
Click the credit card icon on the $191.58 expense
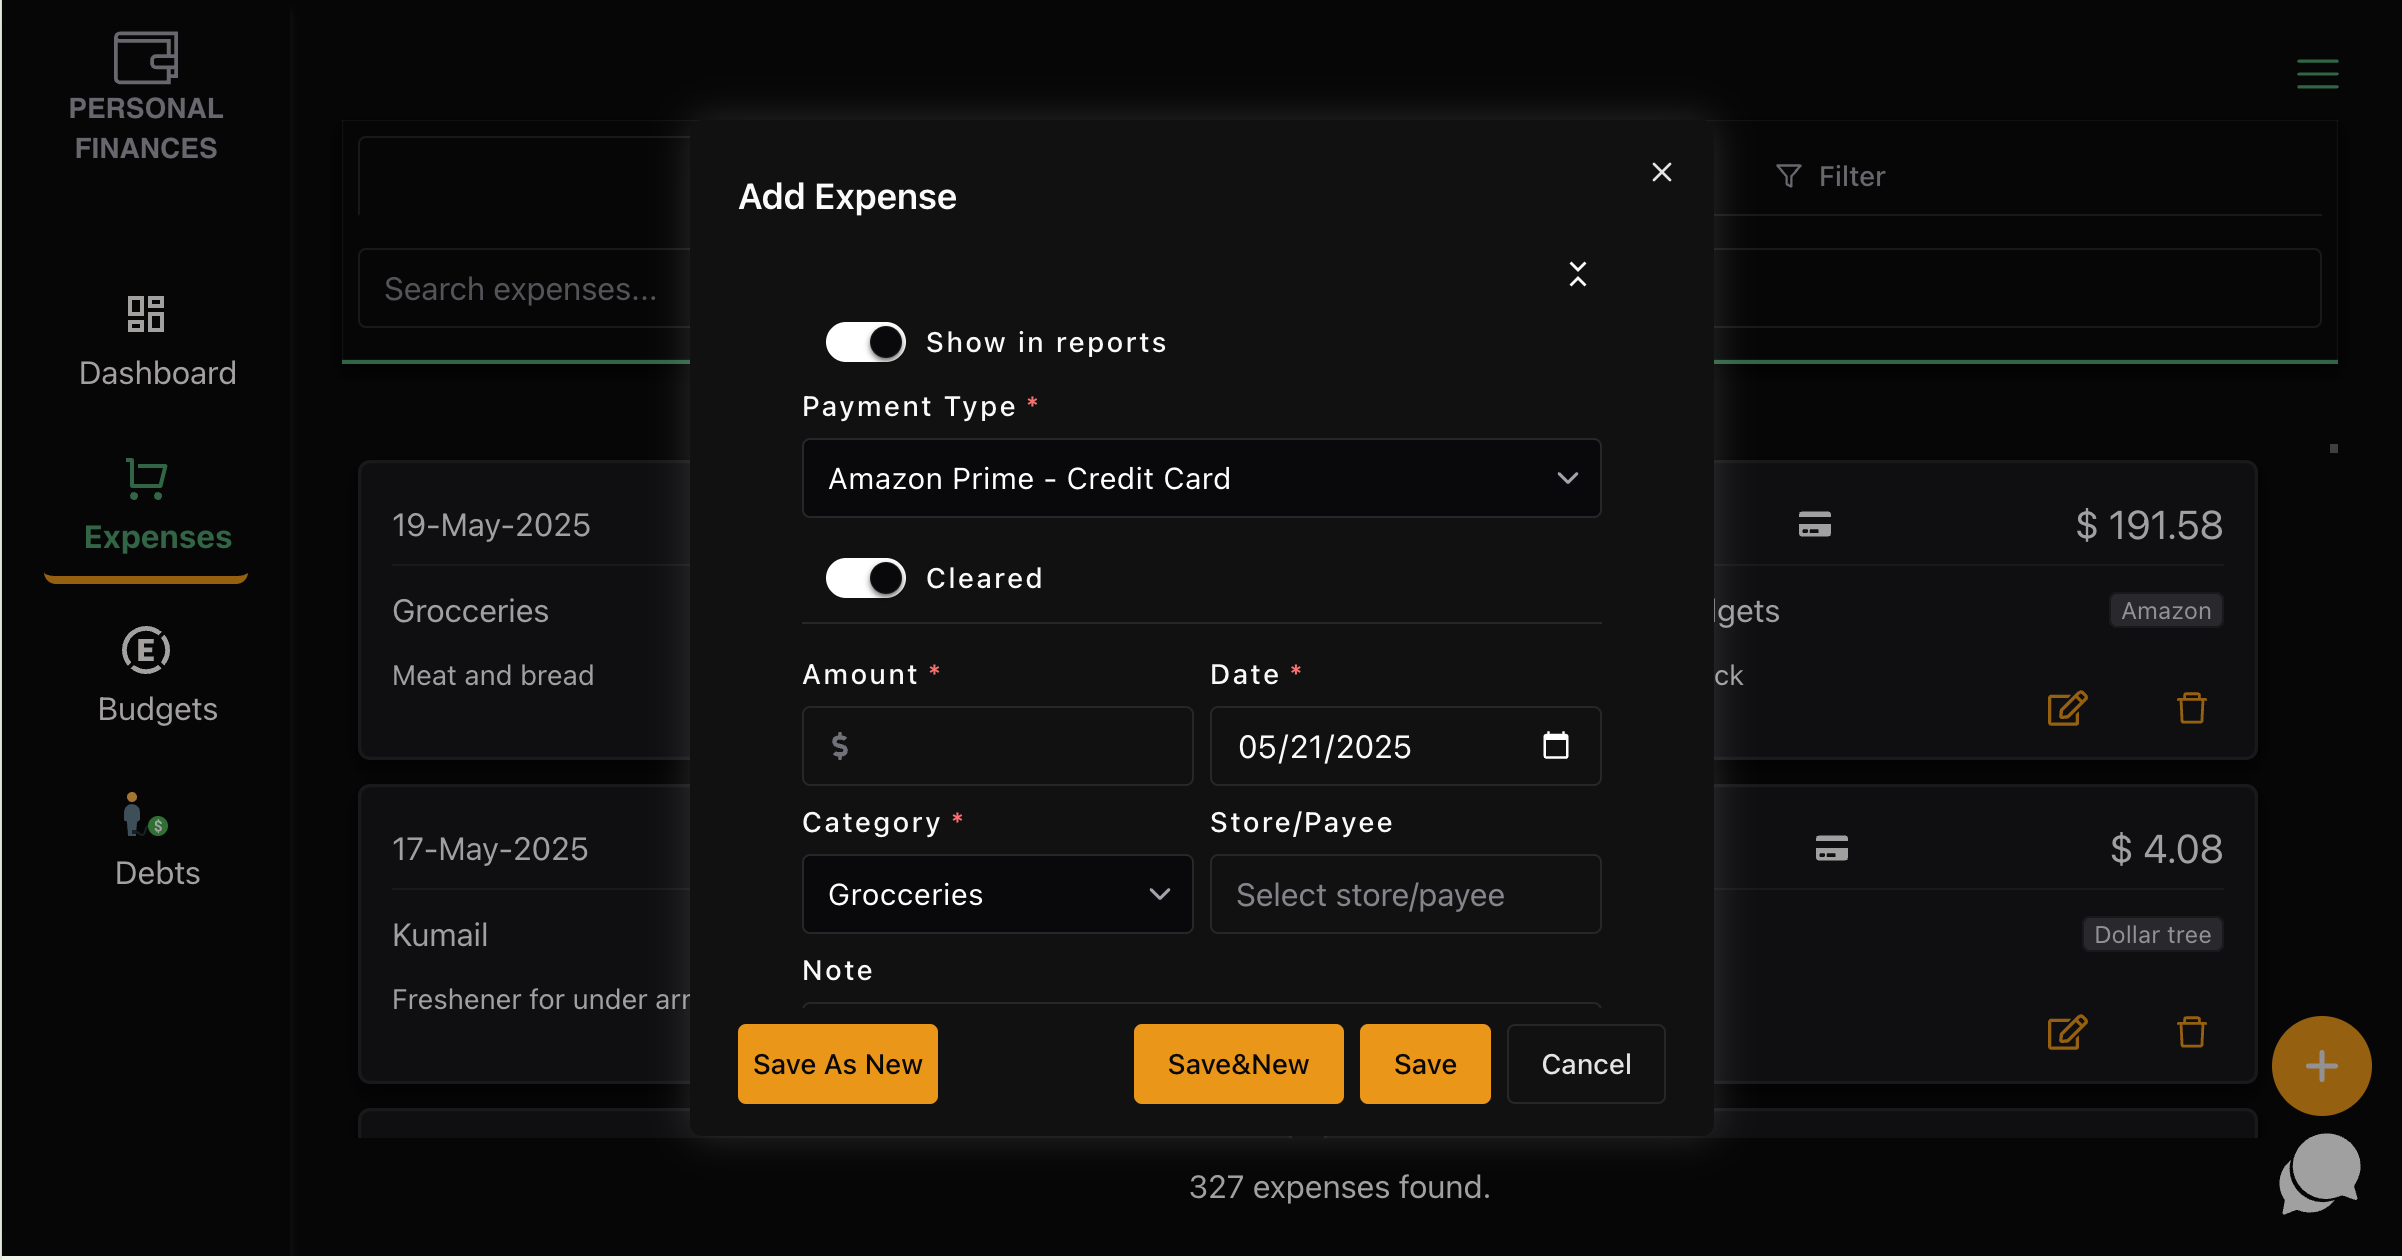pos(1814,524)
